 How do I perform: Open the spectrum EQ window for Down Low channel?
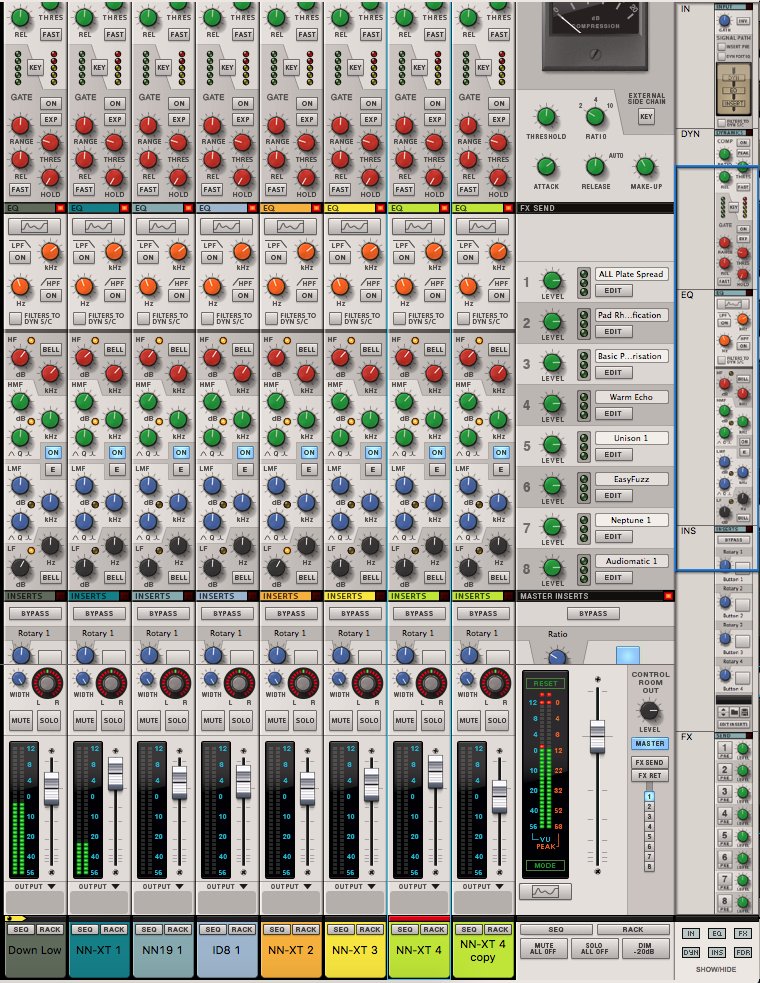coord(36,226)
